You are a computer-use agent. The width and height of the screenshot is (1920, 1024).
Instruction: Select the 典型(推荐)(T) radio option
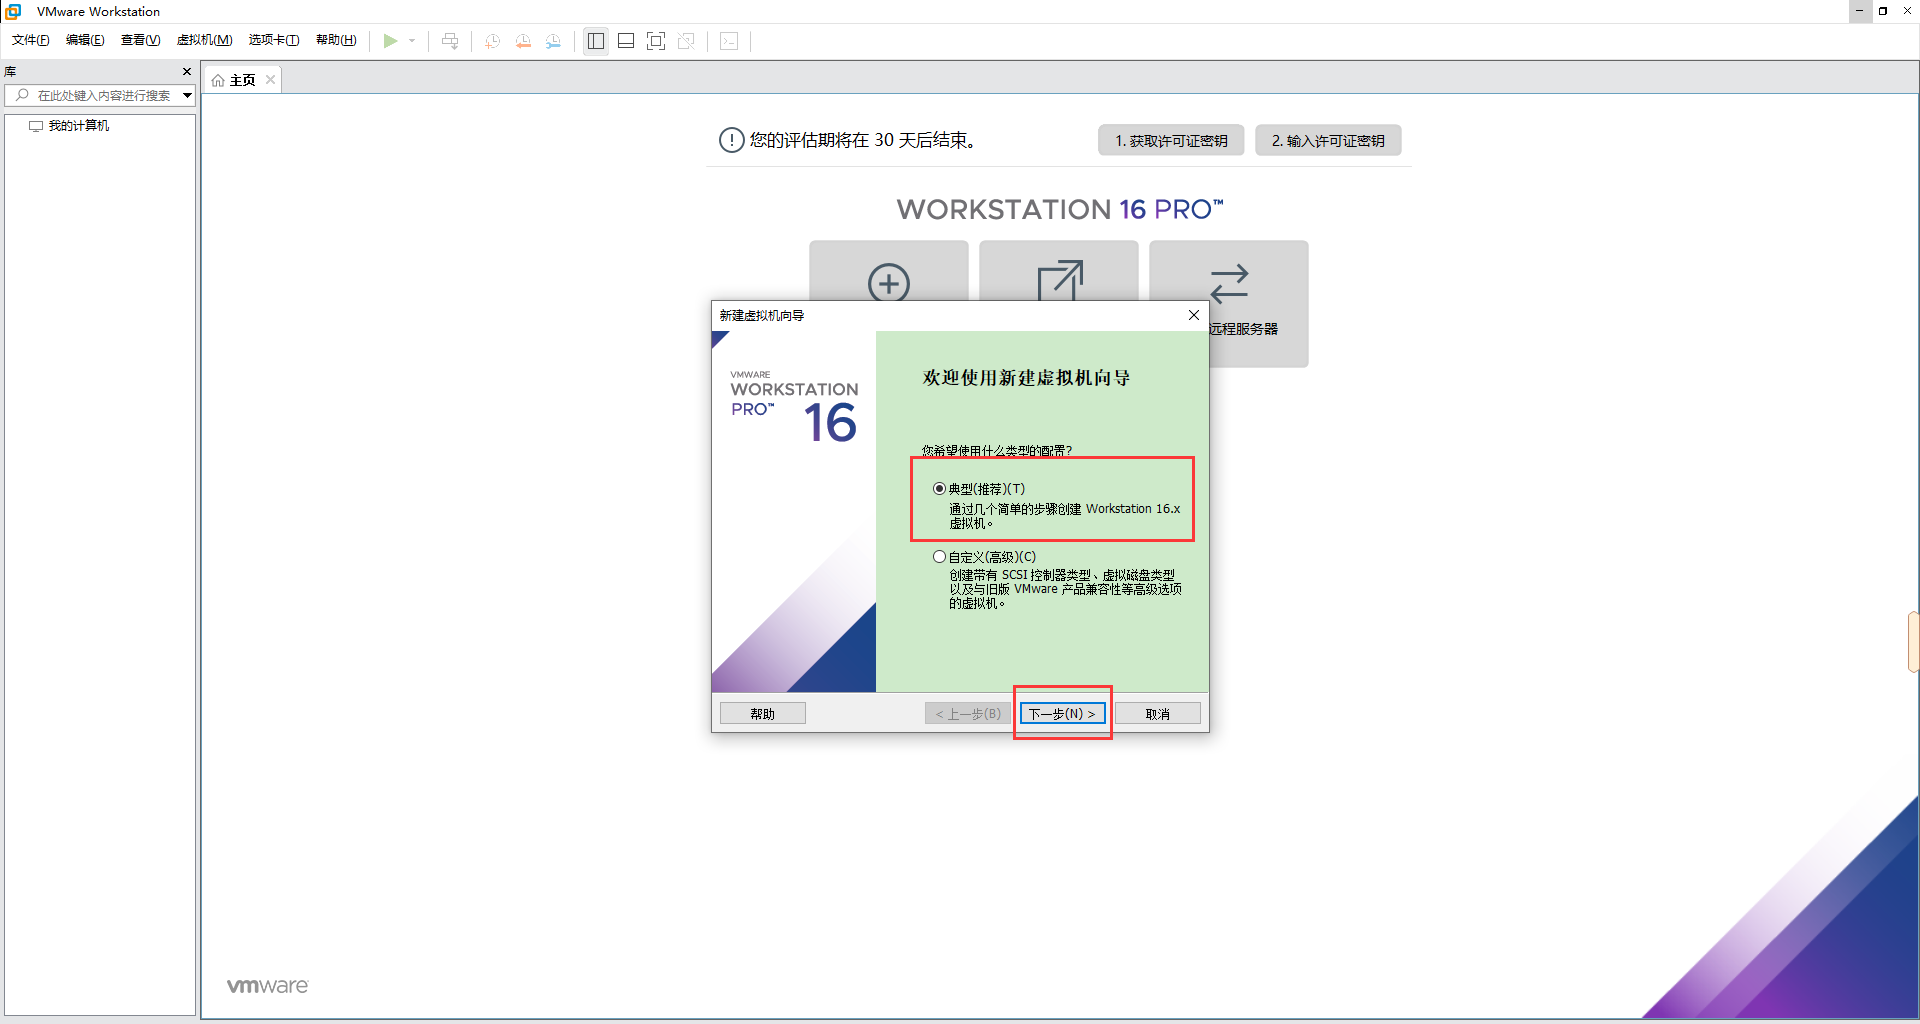939,489
